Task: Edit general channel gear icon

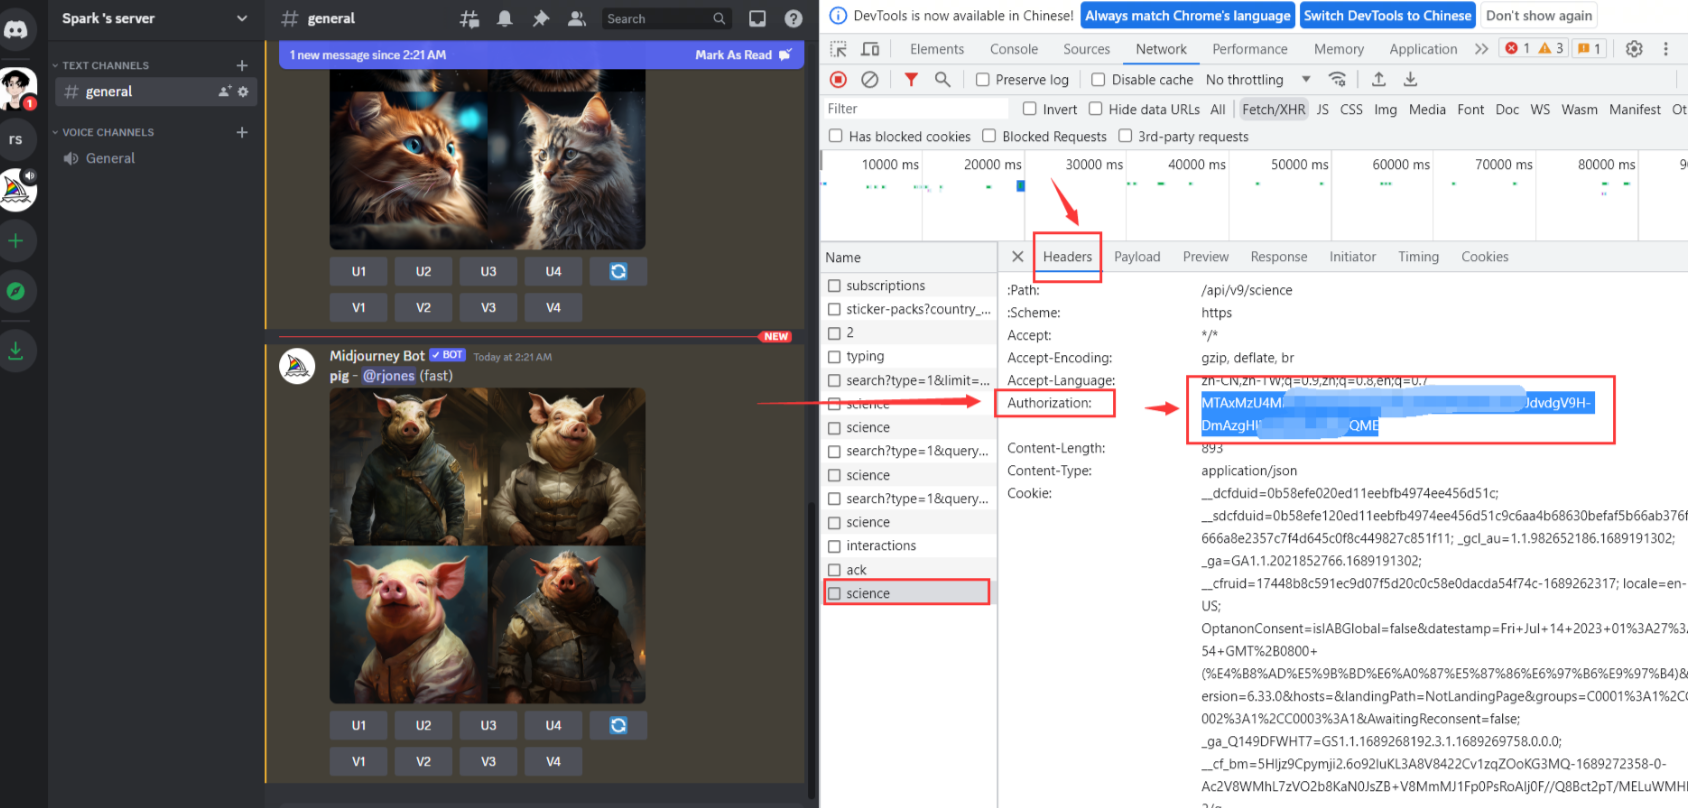Action: pyautogui.click(x=243, y=91)
